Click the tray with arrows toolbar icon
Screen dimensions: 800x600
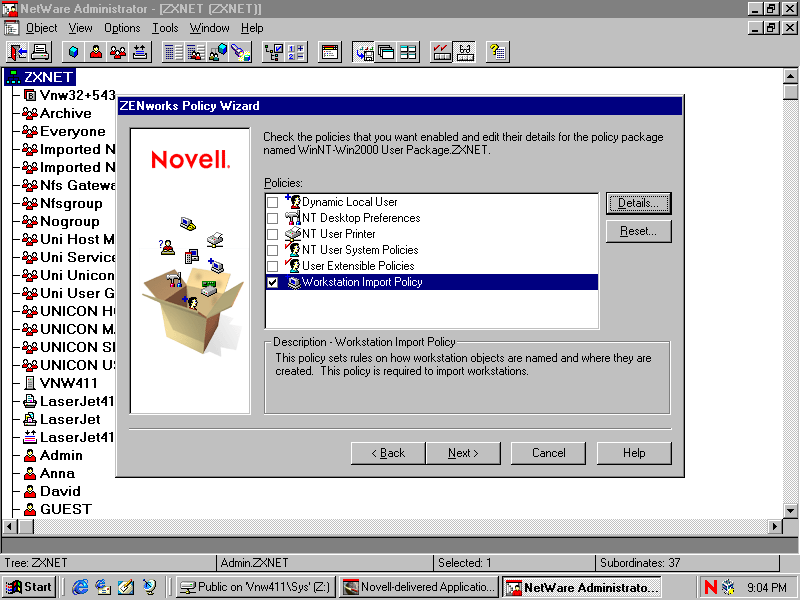click(140, 52)
